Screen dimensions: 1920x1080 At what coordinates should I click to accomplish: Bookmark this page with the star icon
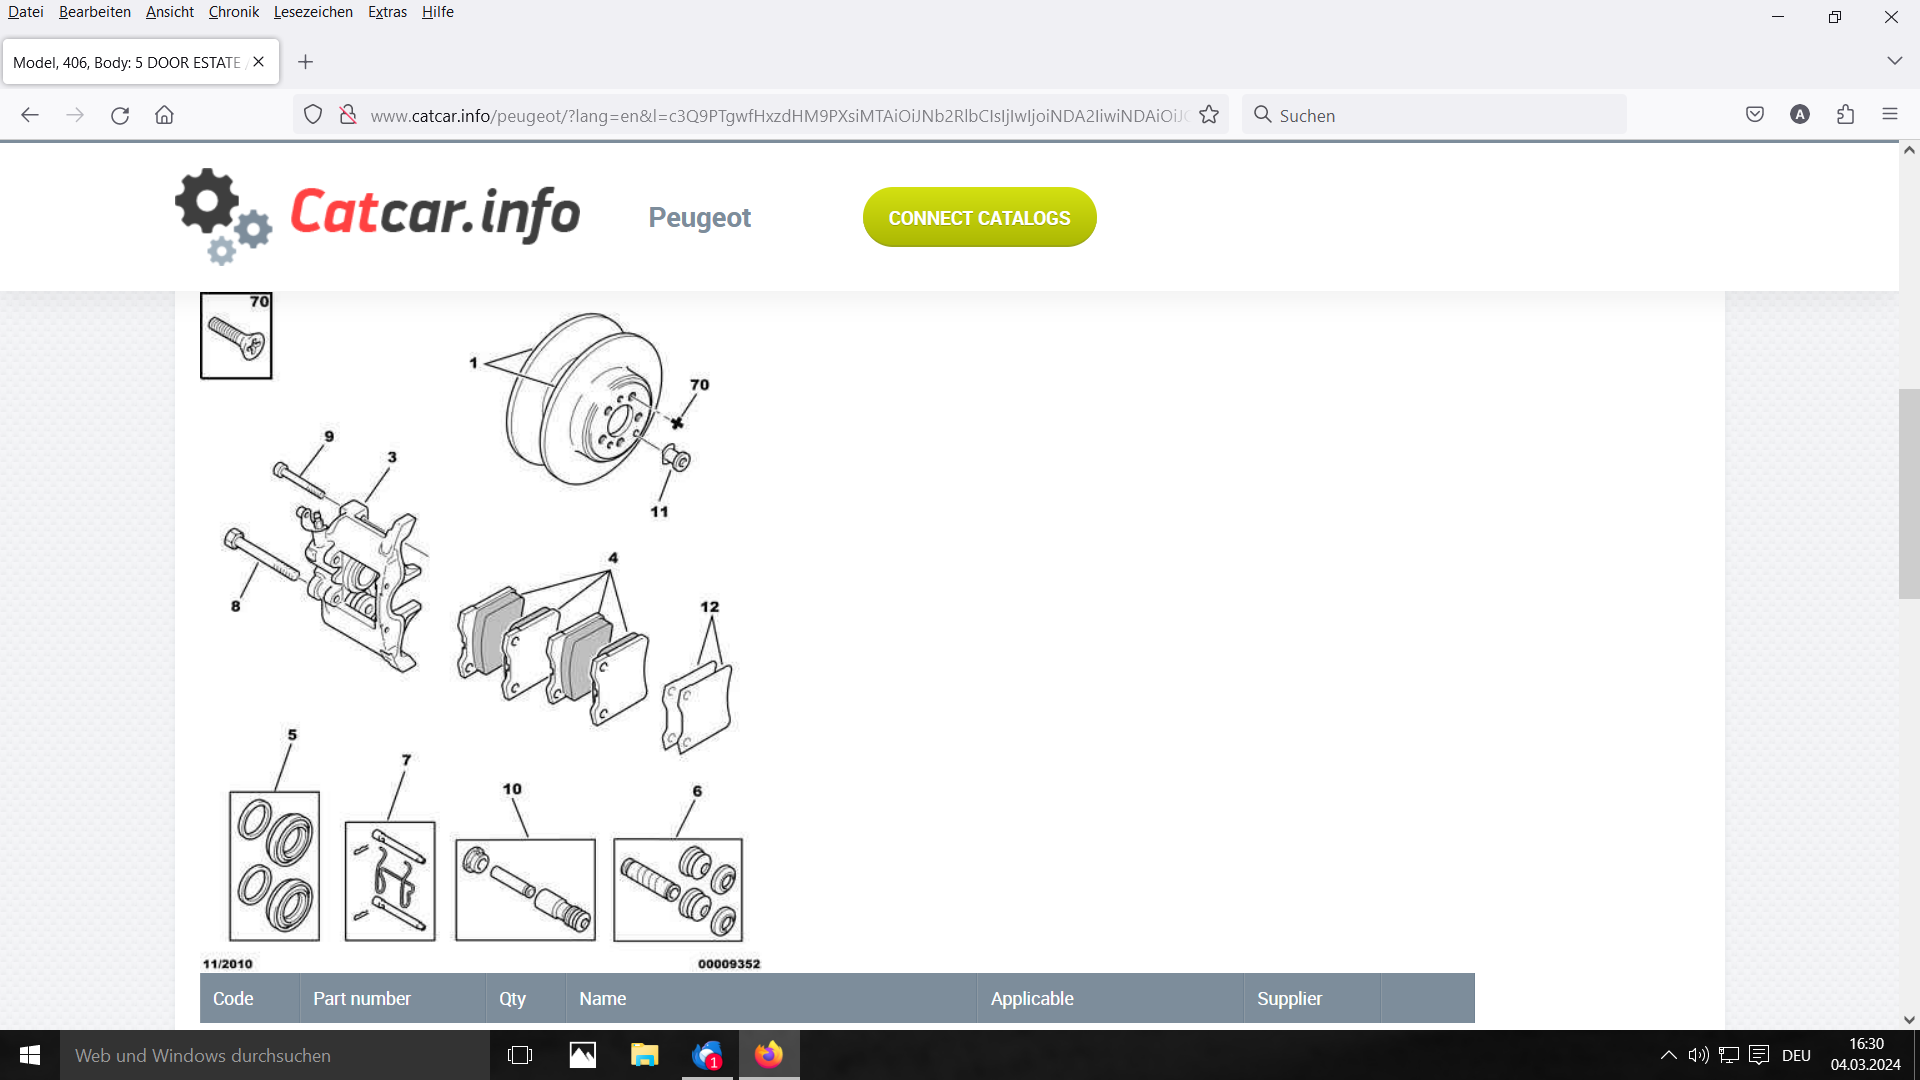[x=1209, y=115]
